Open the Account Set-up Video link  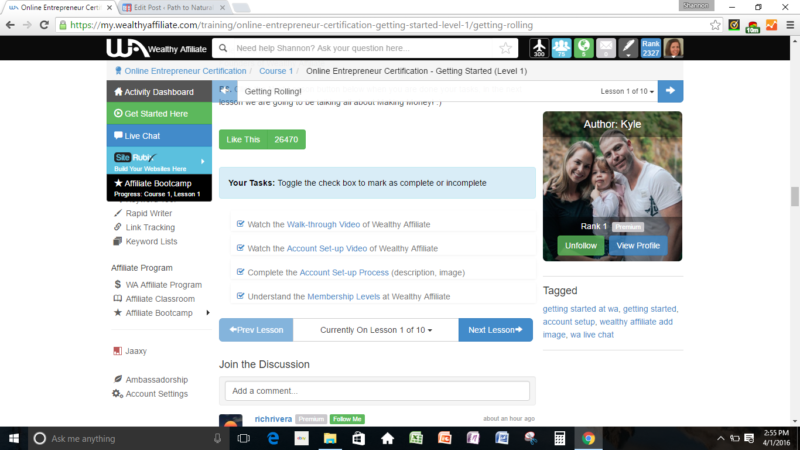pos(327,248)
